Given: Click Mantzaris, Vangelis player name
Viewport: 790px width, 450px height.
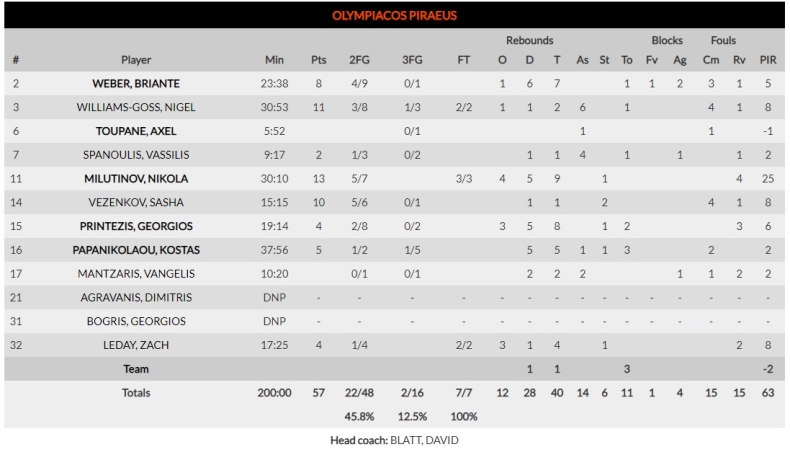Looking at the screenshot, I should (x=136, y=274).
